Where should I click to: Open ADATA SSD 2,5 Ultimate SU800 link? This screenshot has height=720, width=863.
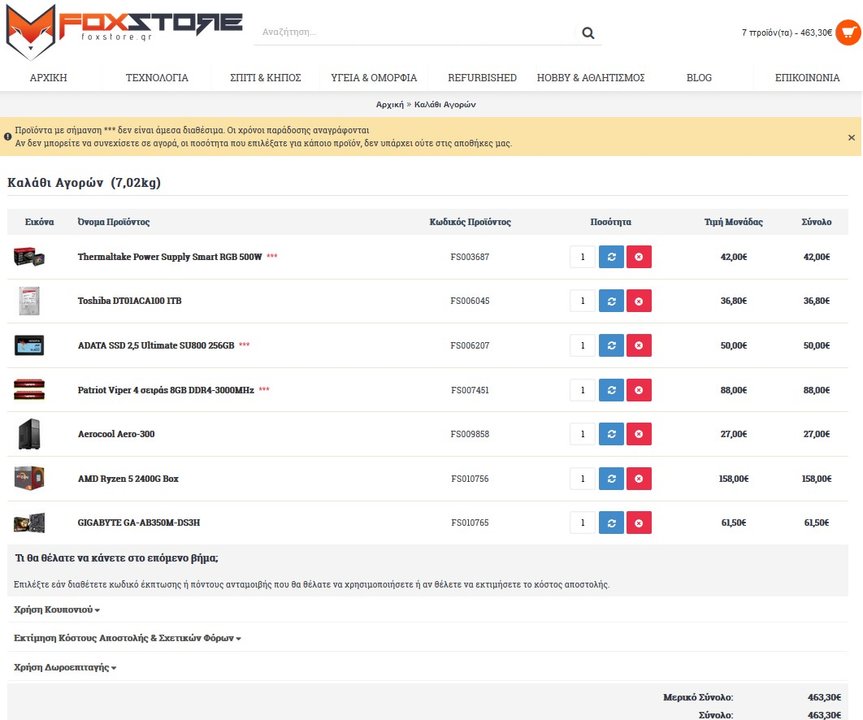click(x=156, y=346)
